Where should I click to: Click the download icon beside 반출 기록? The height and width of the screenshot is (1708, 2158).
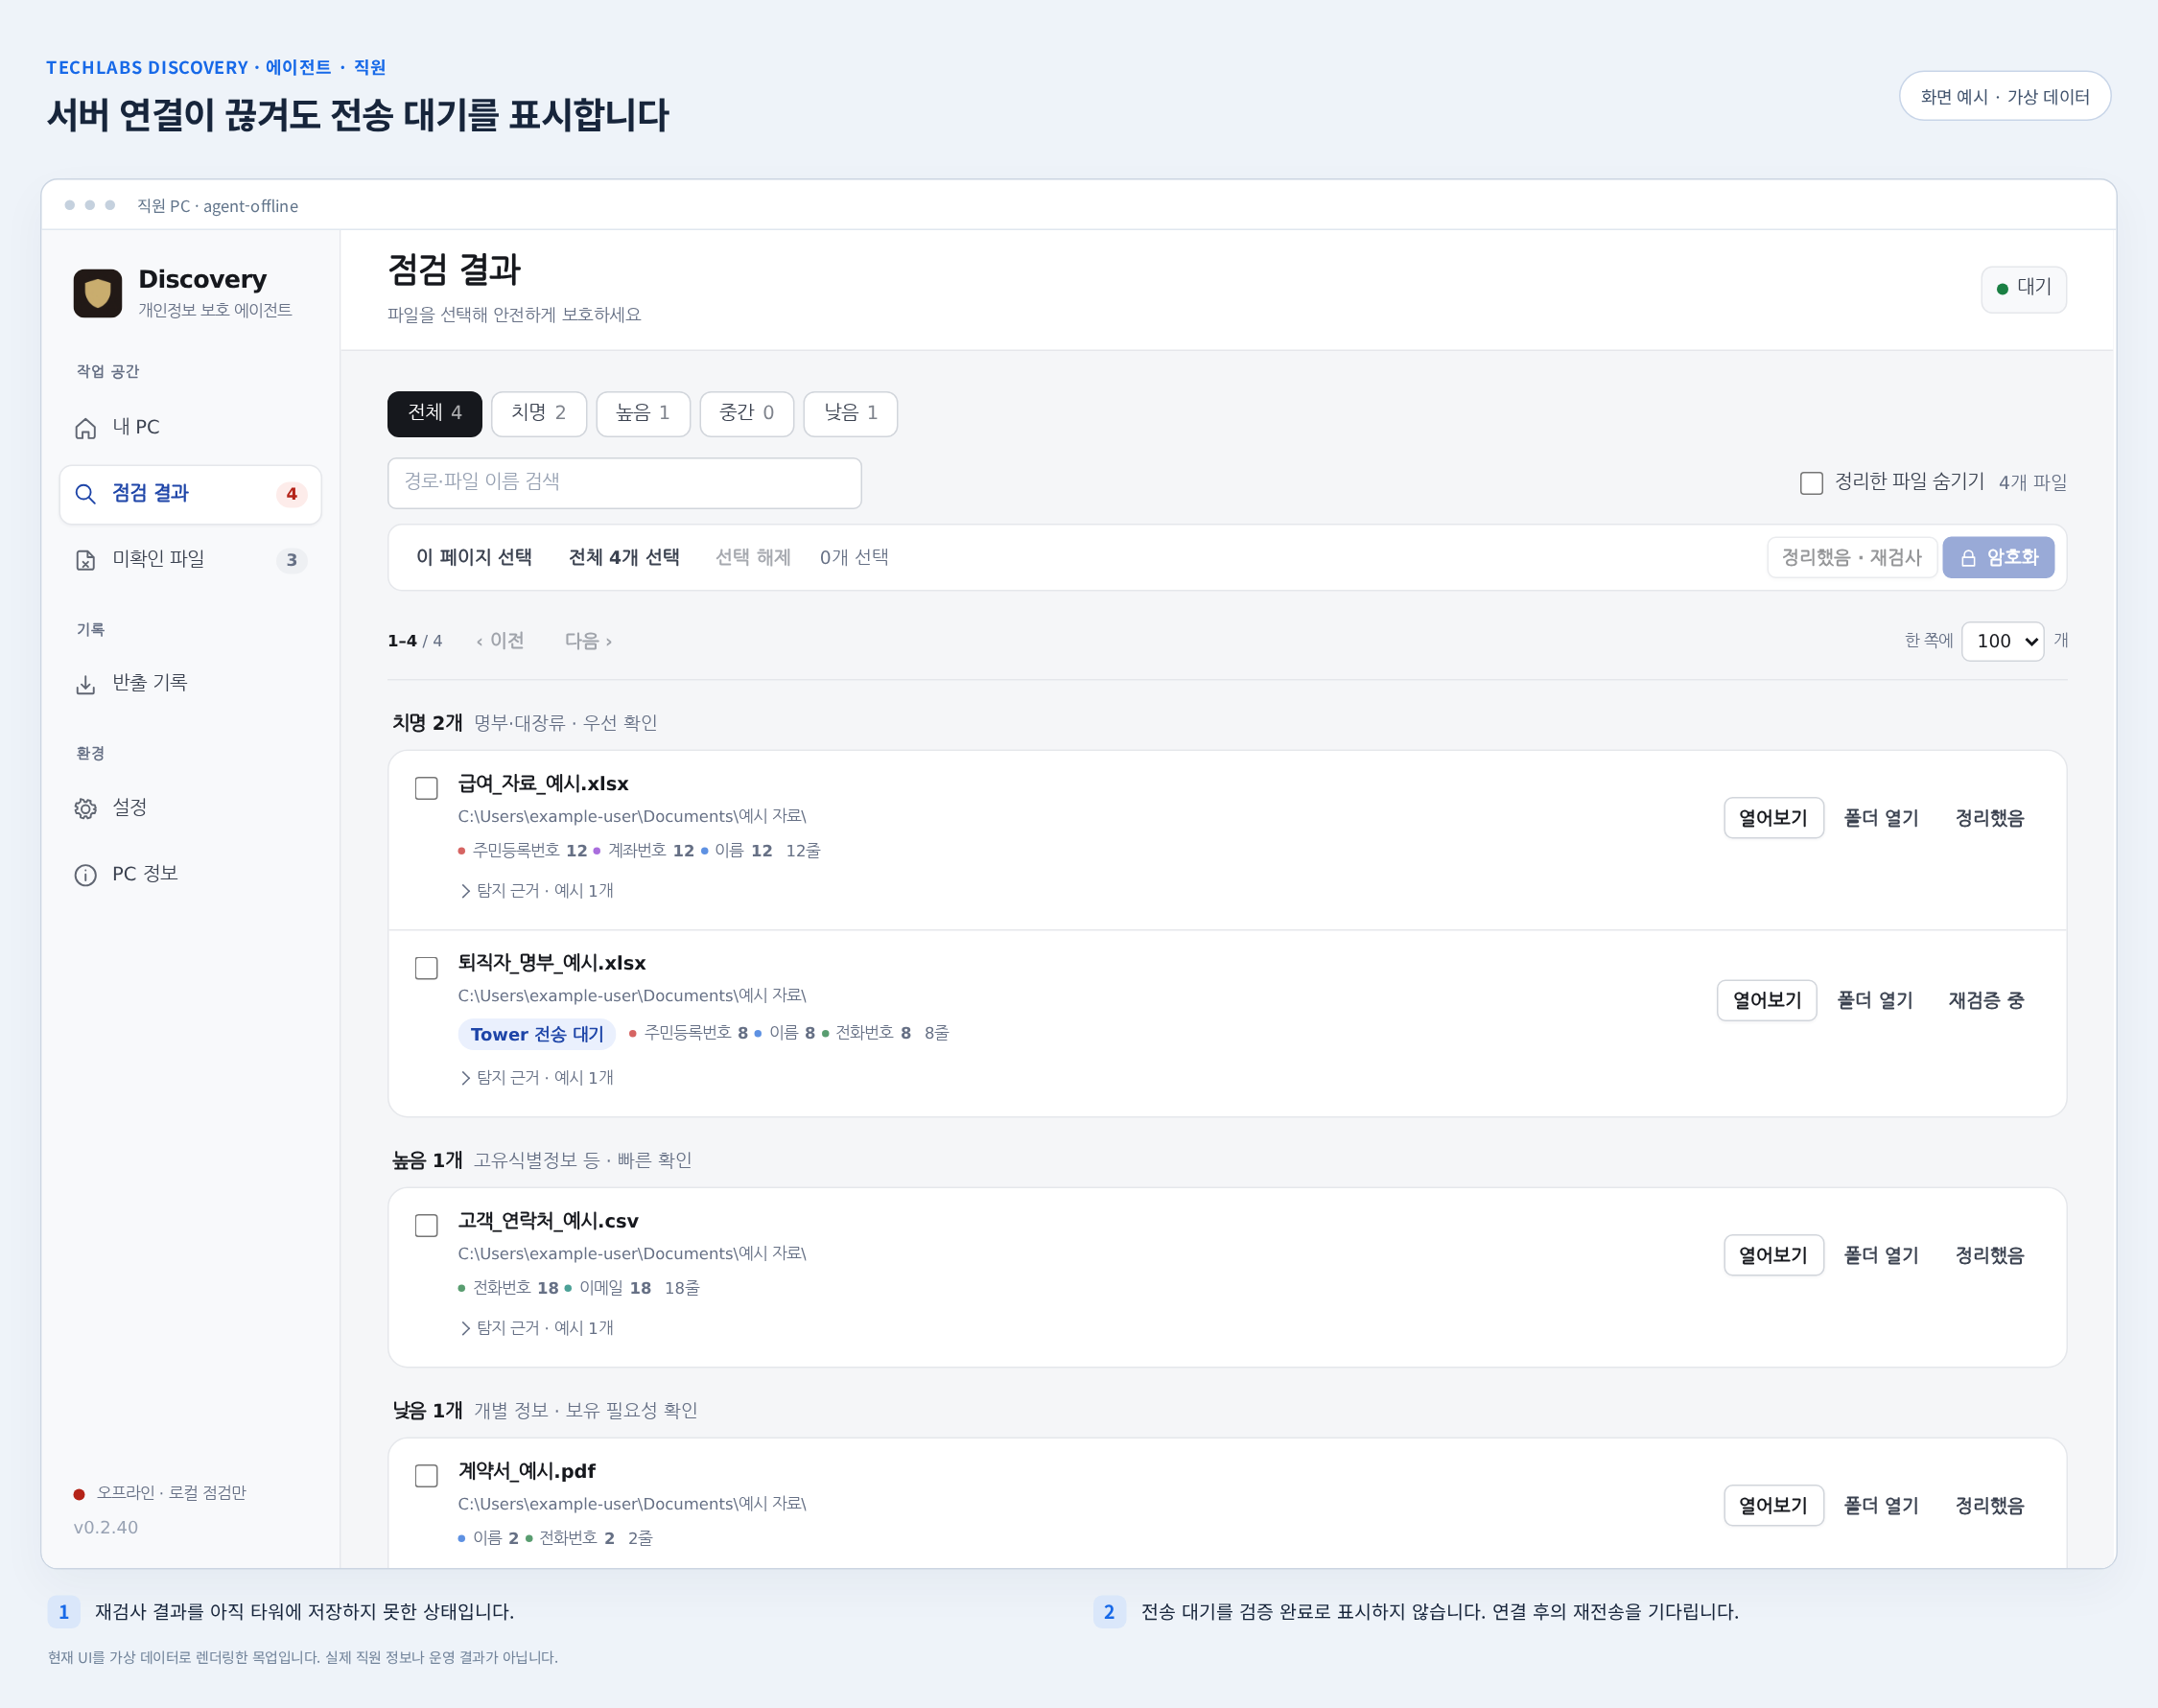(x=86, y=684)
